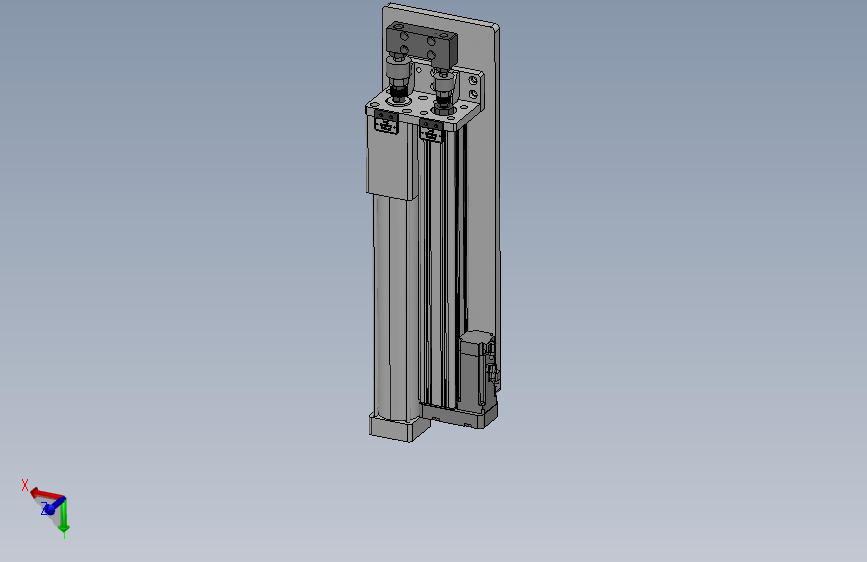Select the red X axis arrow of triad
Screen dimensions: 867x562
point(46,493)
